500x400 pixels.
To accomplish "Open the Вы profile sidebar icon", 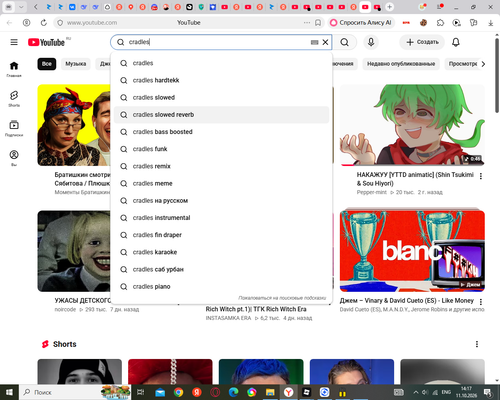I will (x=14, y=158).
